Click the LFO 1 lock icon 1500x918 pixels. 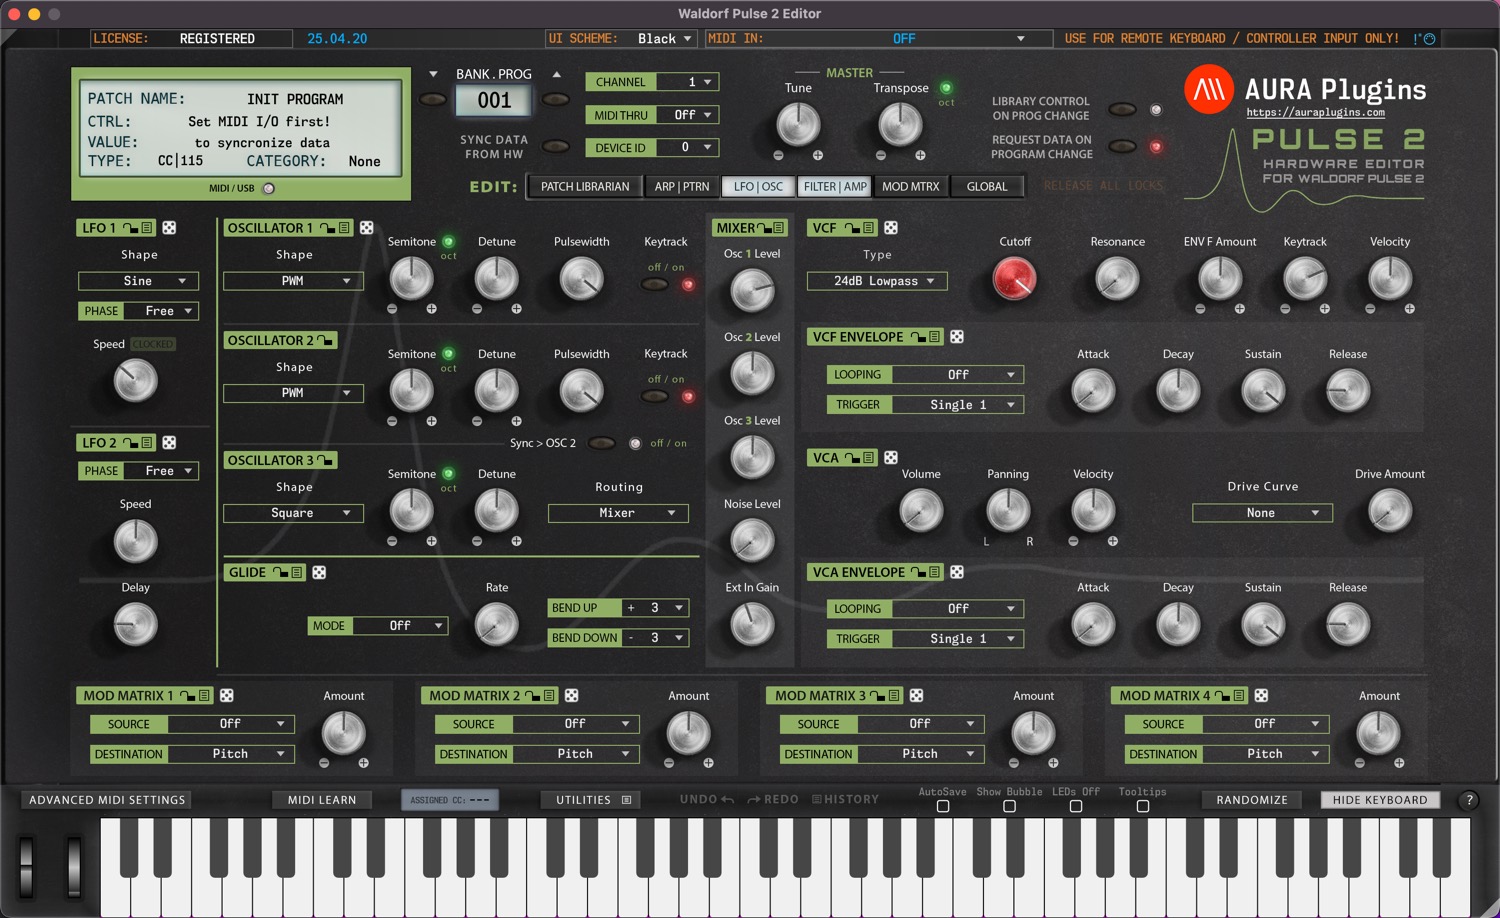pos(130,228)
